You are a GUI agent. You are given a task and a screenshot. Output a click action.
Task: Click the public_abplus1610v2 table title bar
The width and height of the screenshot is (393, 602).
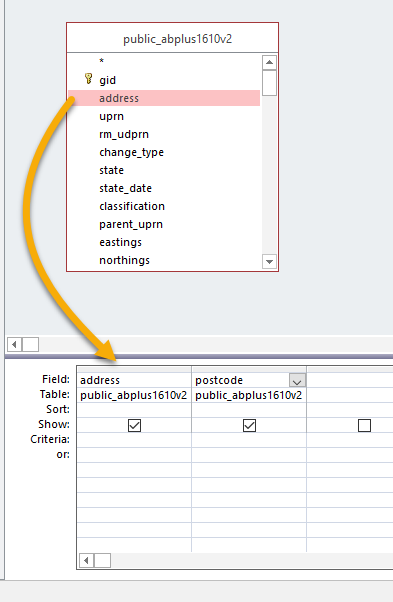172,38
